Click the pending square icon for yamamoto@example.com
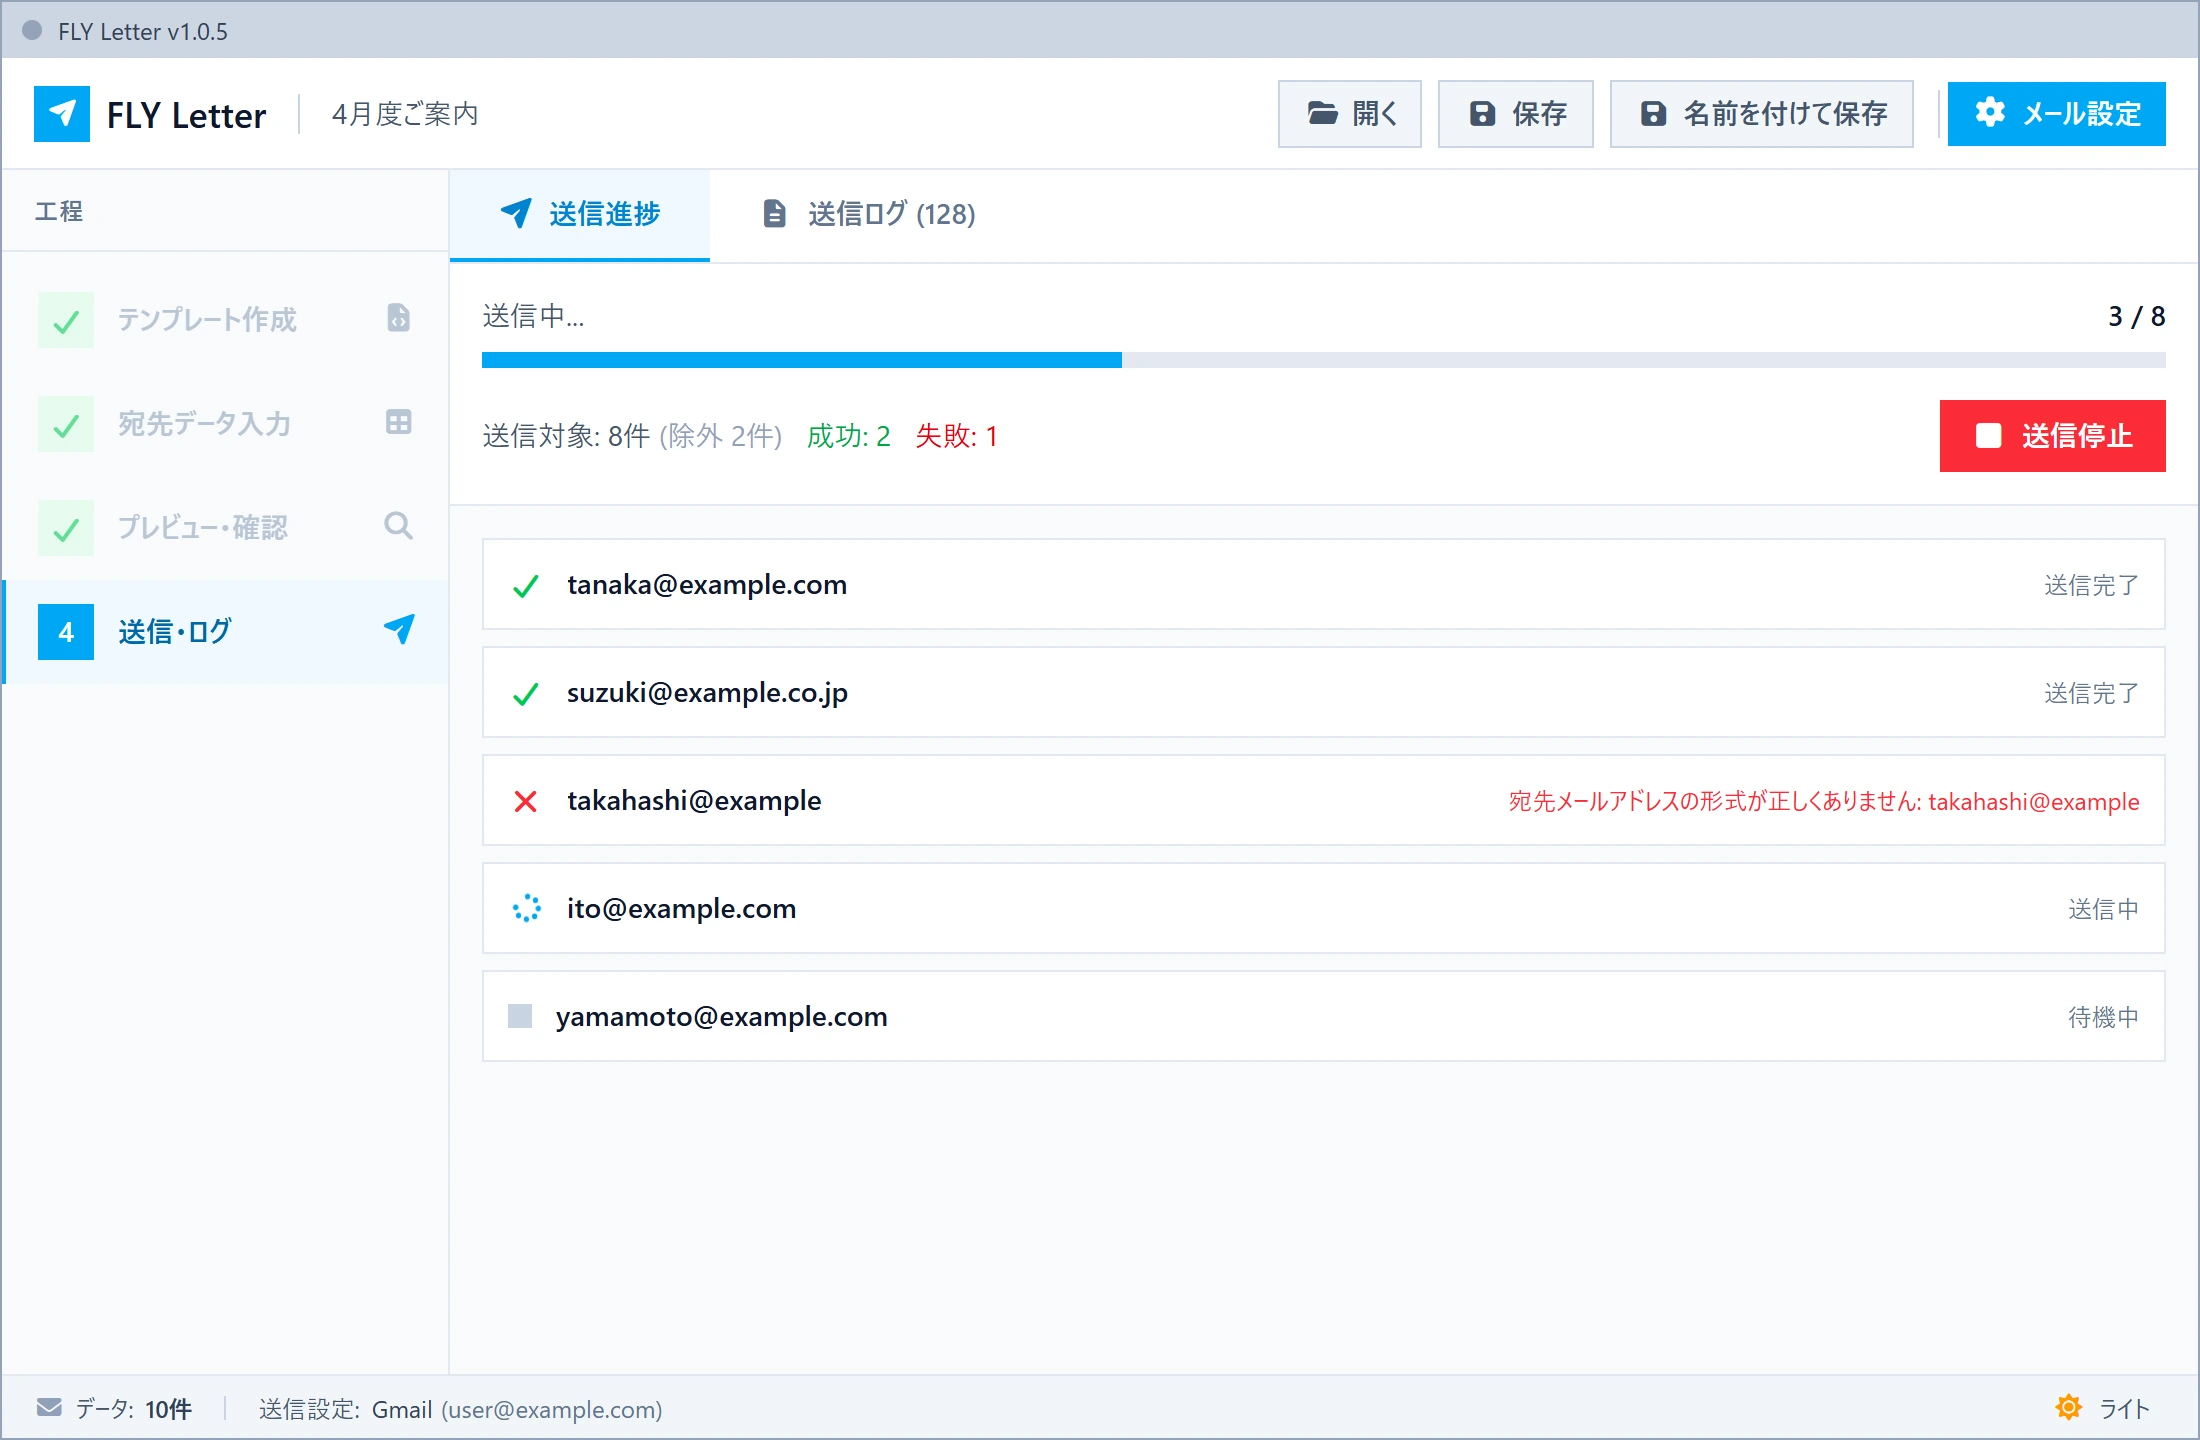Viewport: 2200px width, 1440px height. pos(520,1016)
